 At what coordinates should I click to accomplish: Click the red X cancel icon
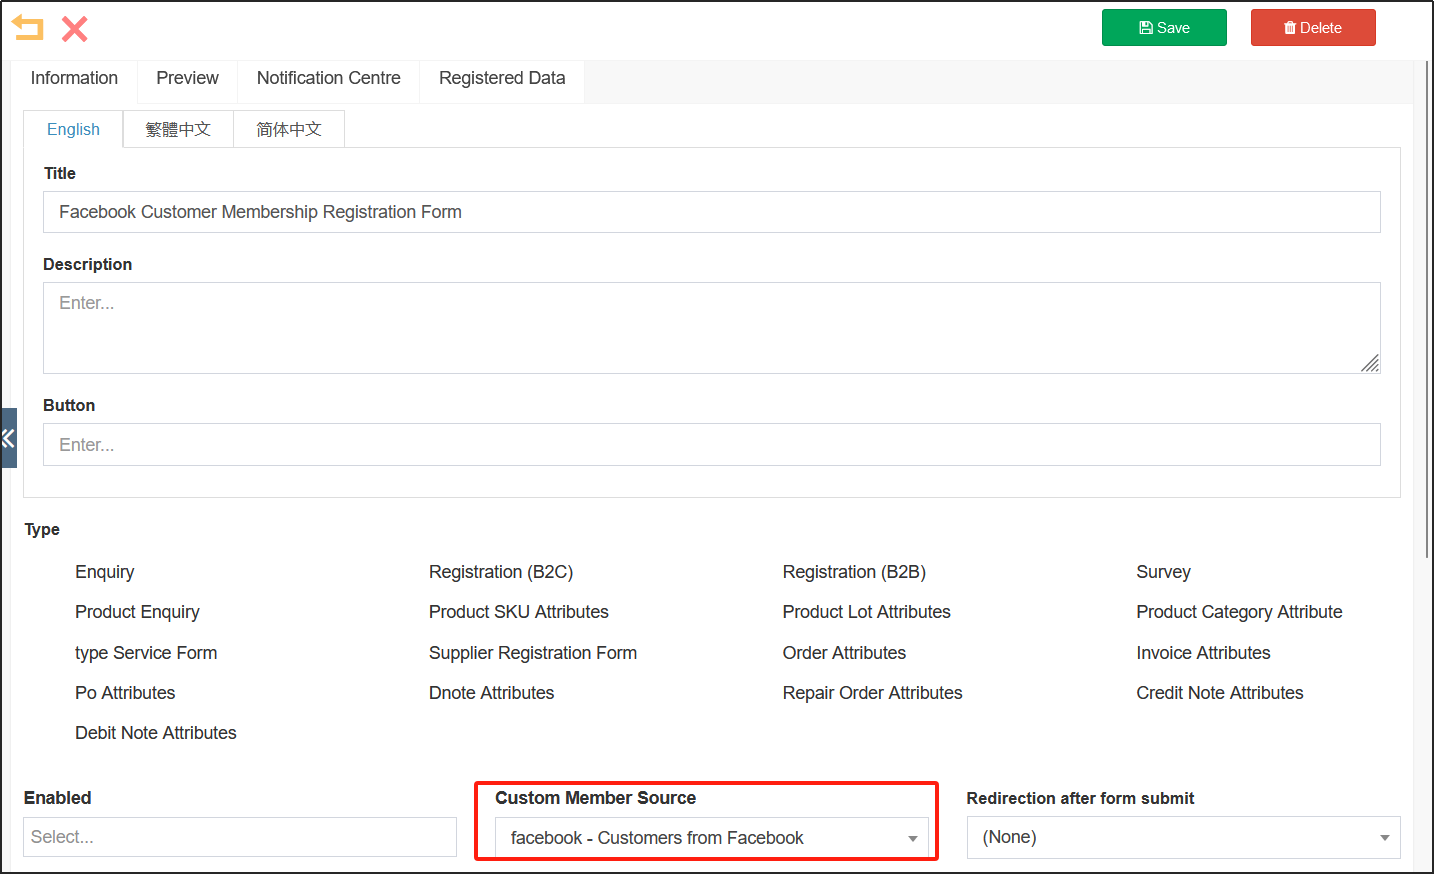[75, 29]
